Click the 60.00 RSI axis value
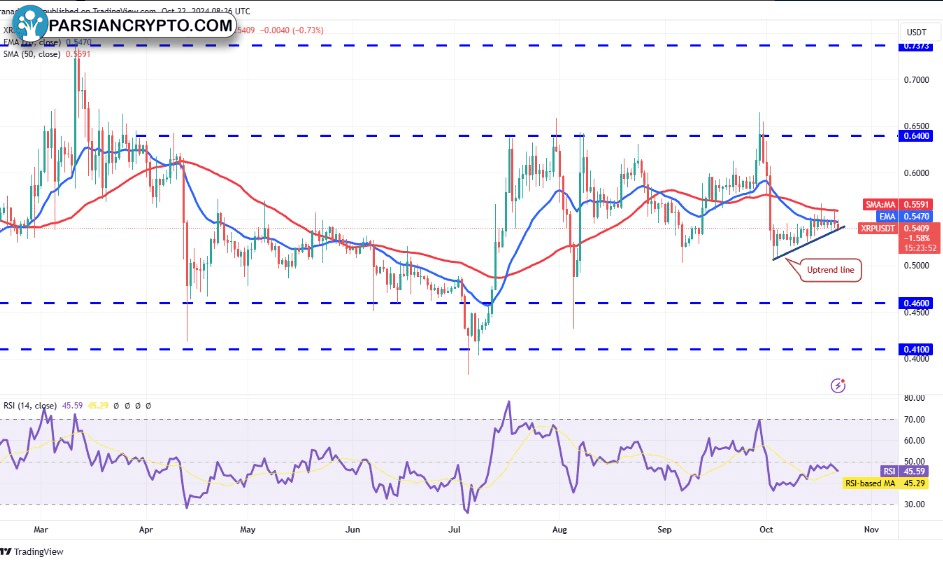The height and width of the screenshot is (563, 943). pyautogui.click(x=914, y=441)
